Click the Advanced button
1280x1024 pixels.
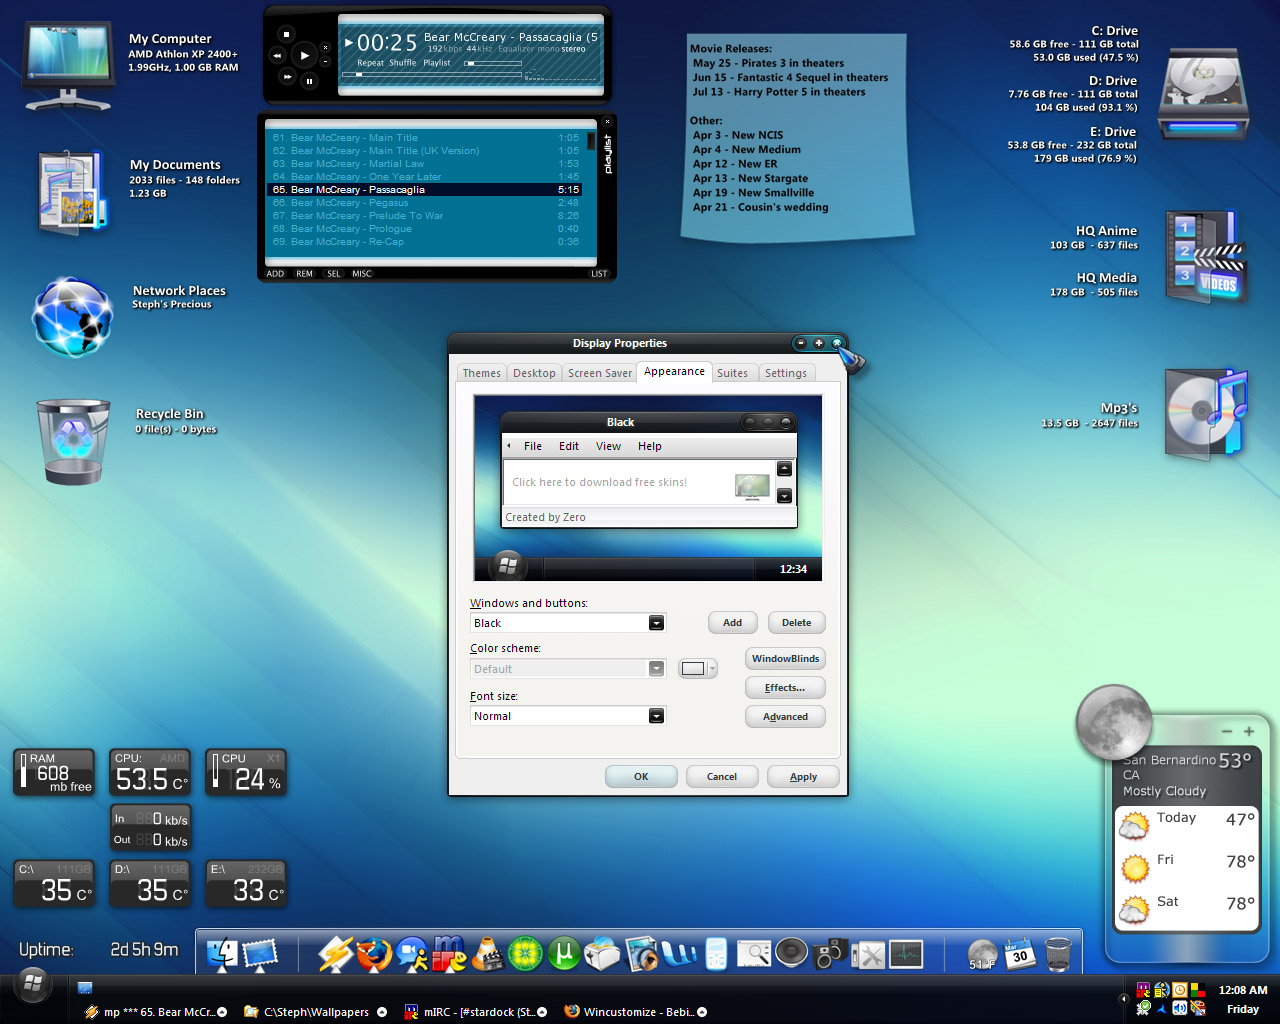(x=785, y=717)
